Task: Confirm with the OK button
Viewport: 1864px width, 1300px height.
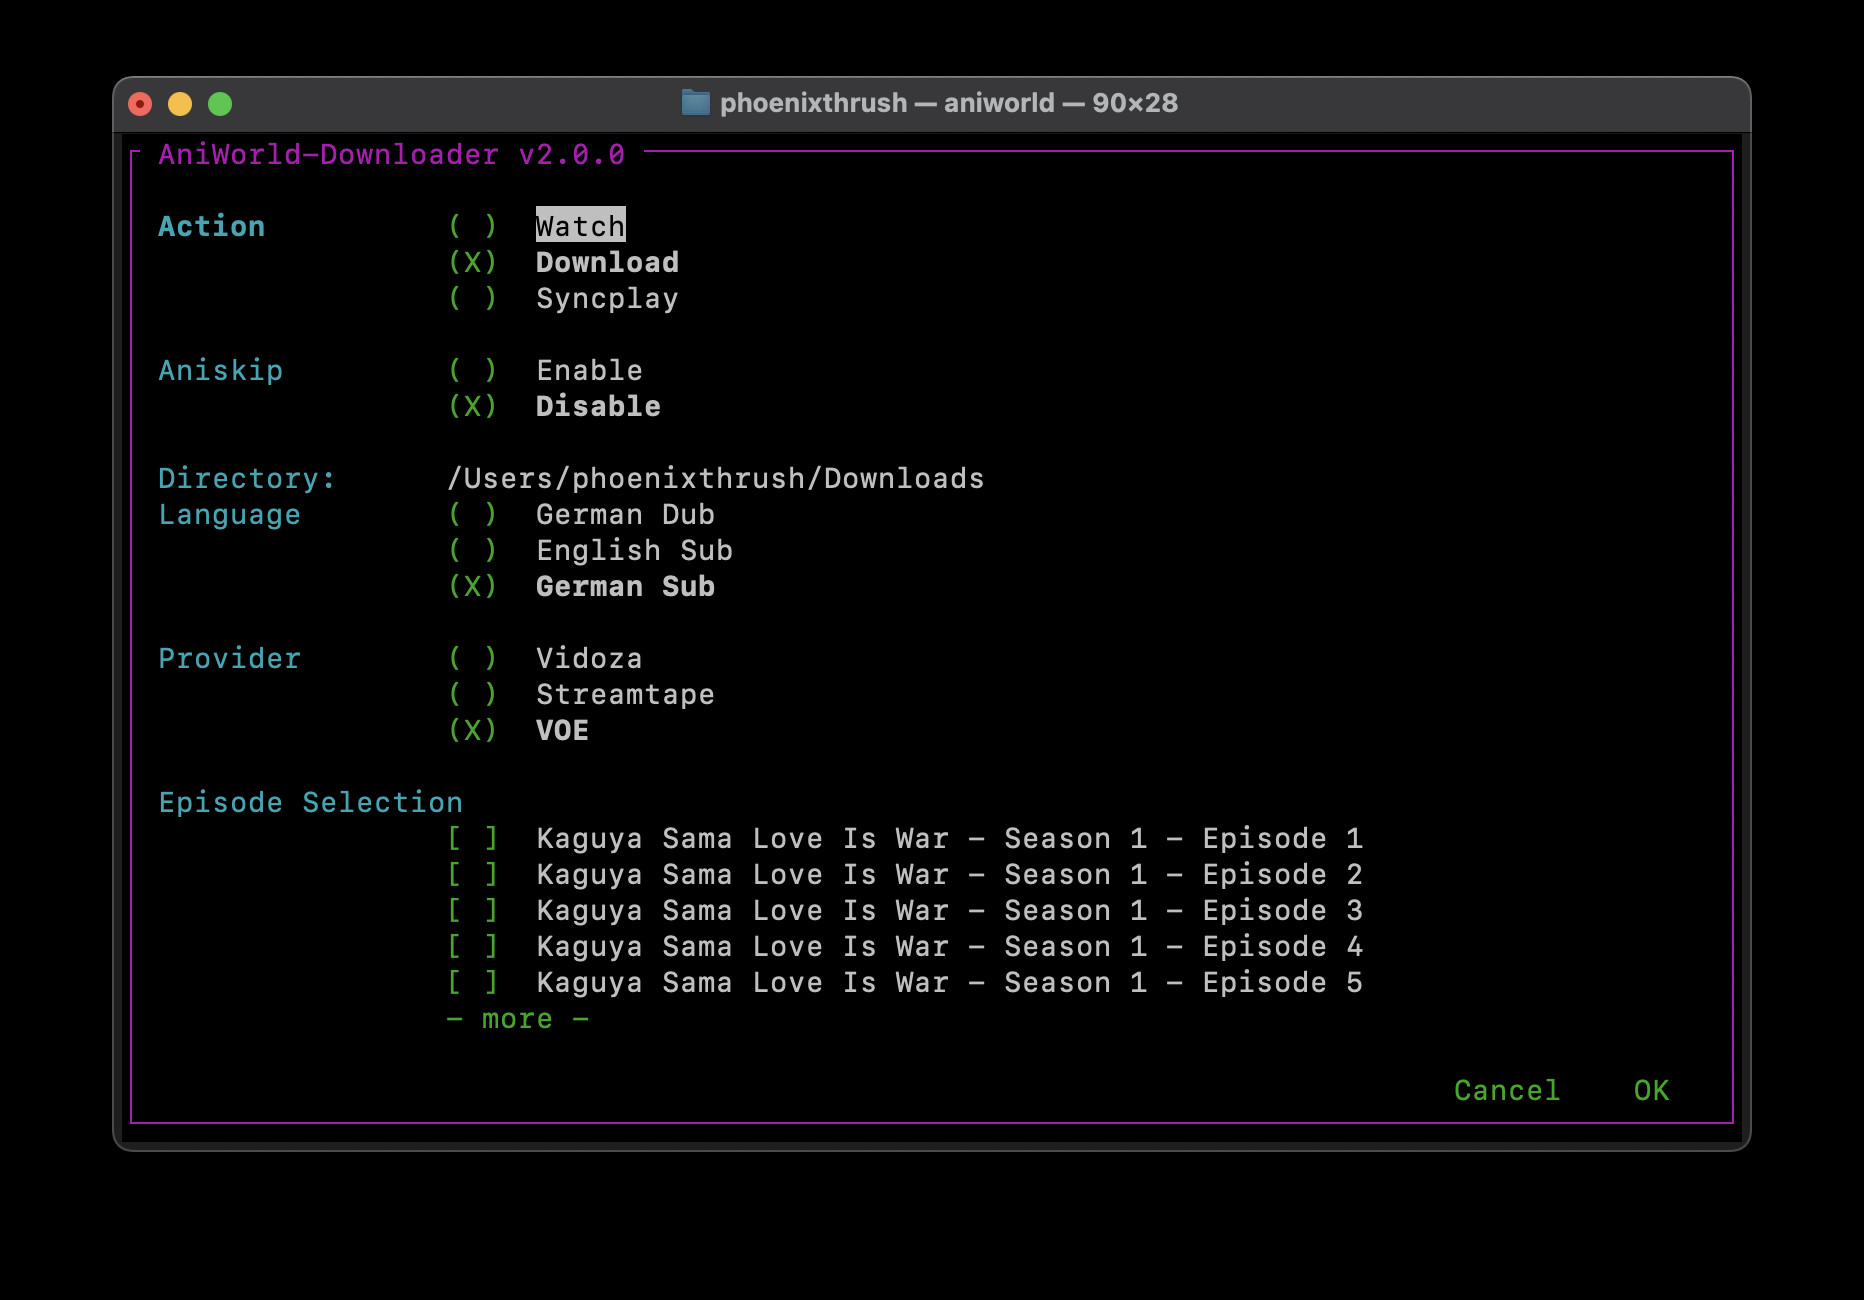Action: coord(1651,1091)
